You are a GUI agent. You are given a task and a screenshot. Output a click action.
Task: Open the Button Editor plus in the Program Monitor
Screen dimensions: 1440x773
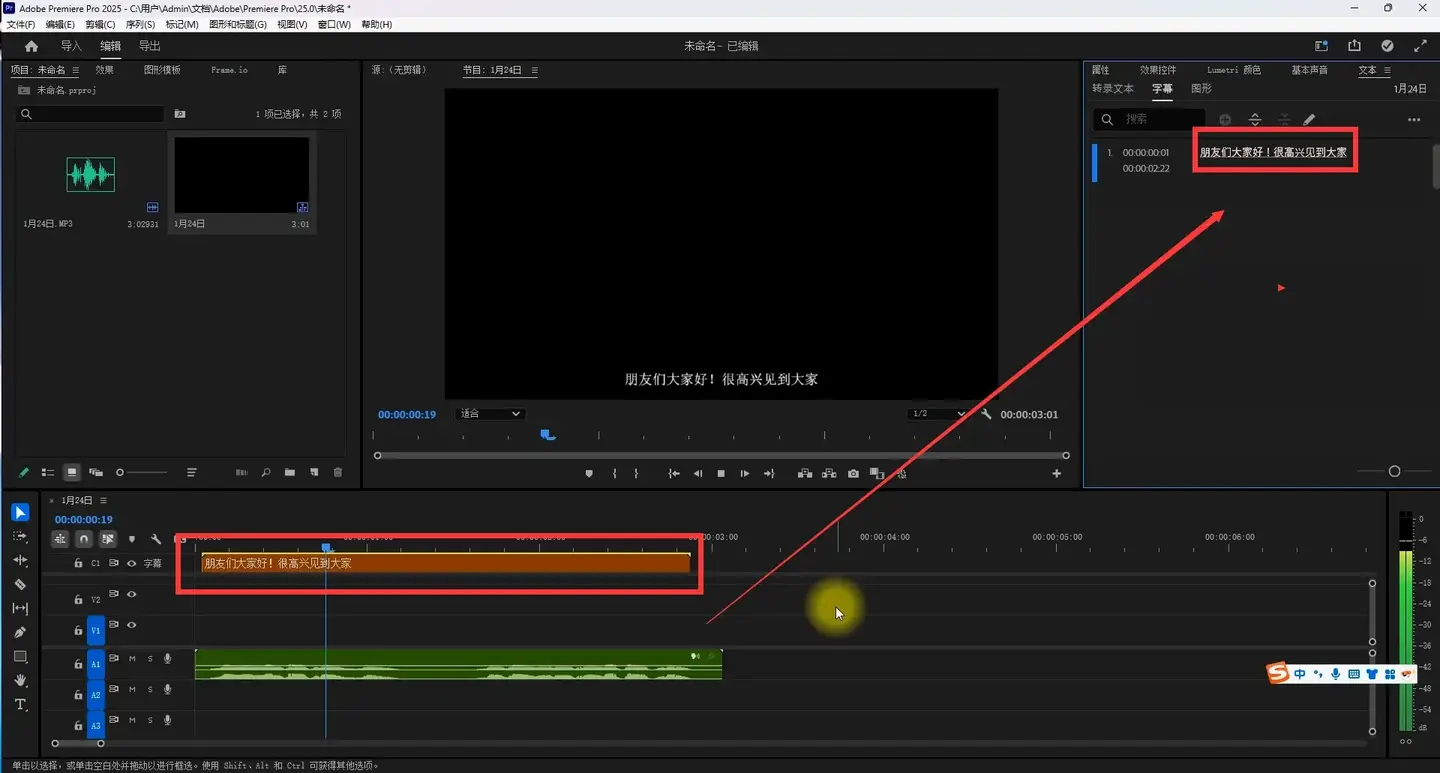[x=1056, y=474]
